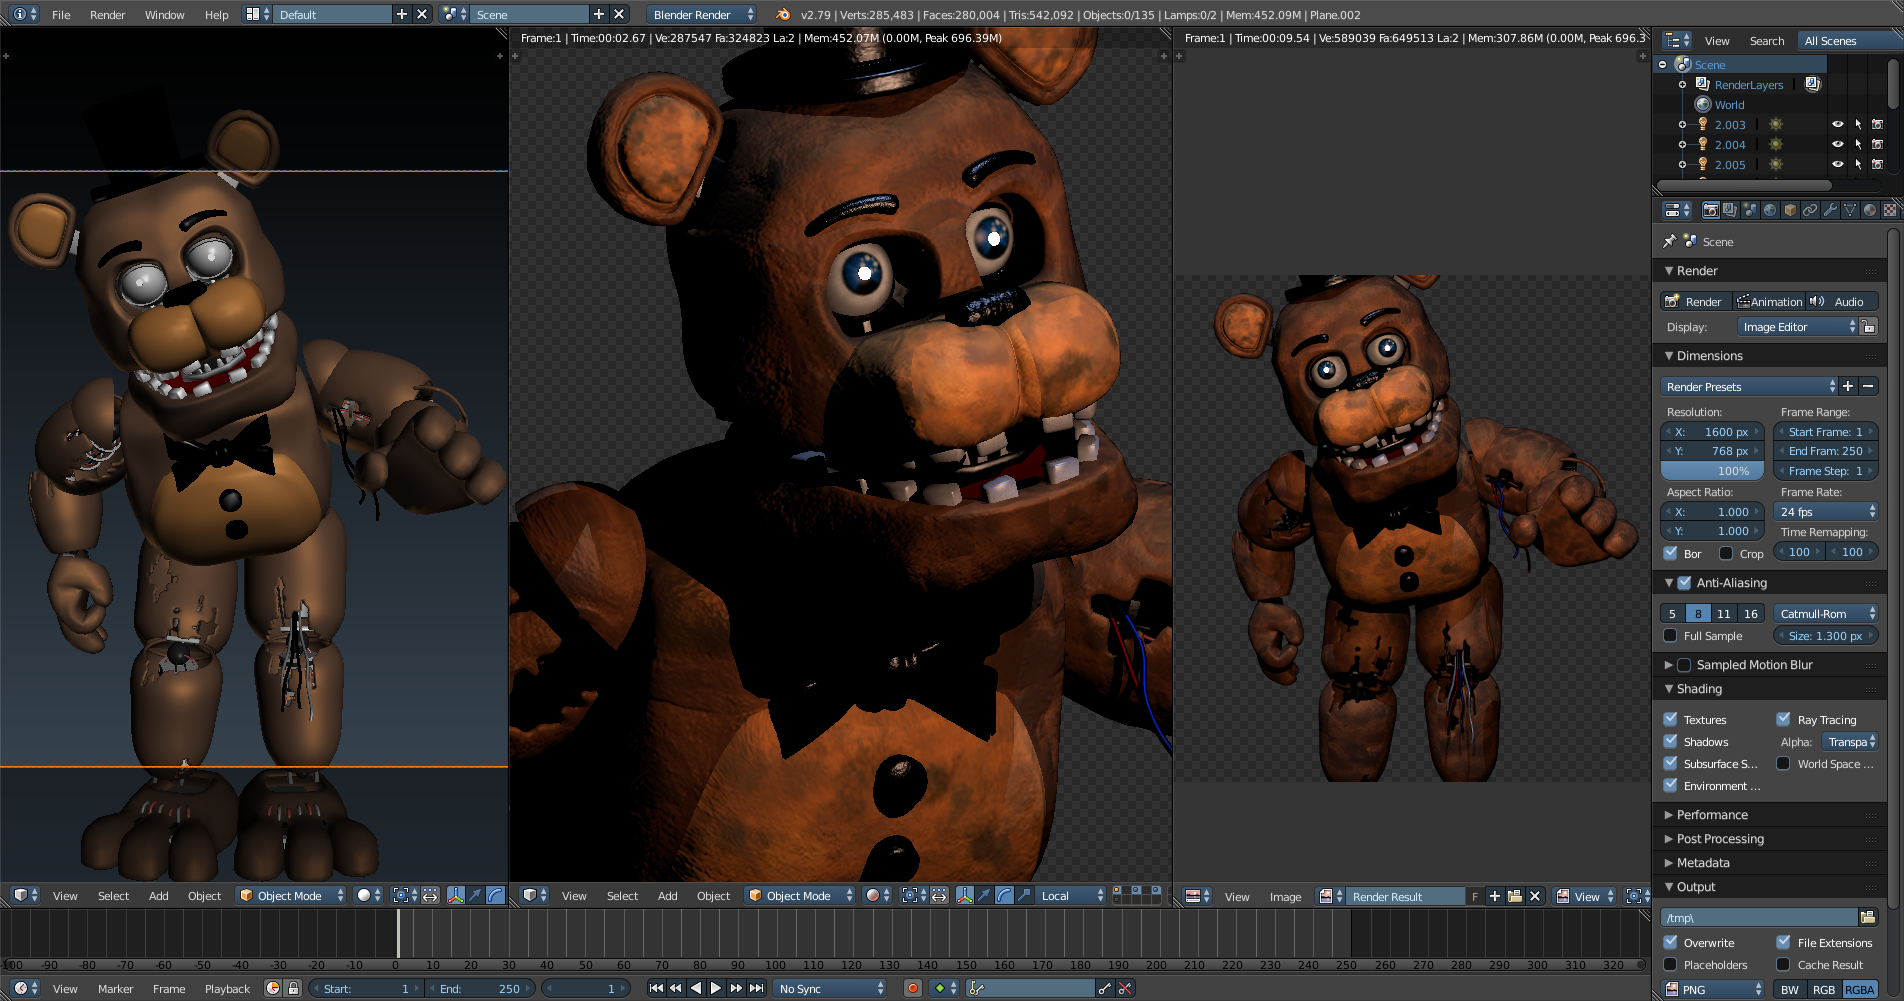Open the Mesh Data triangle tab
This screenshot has width=1904, height=1001.
click(1850, 210)
